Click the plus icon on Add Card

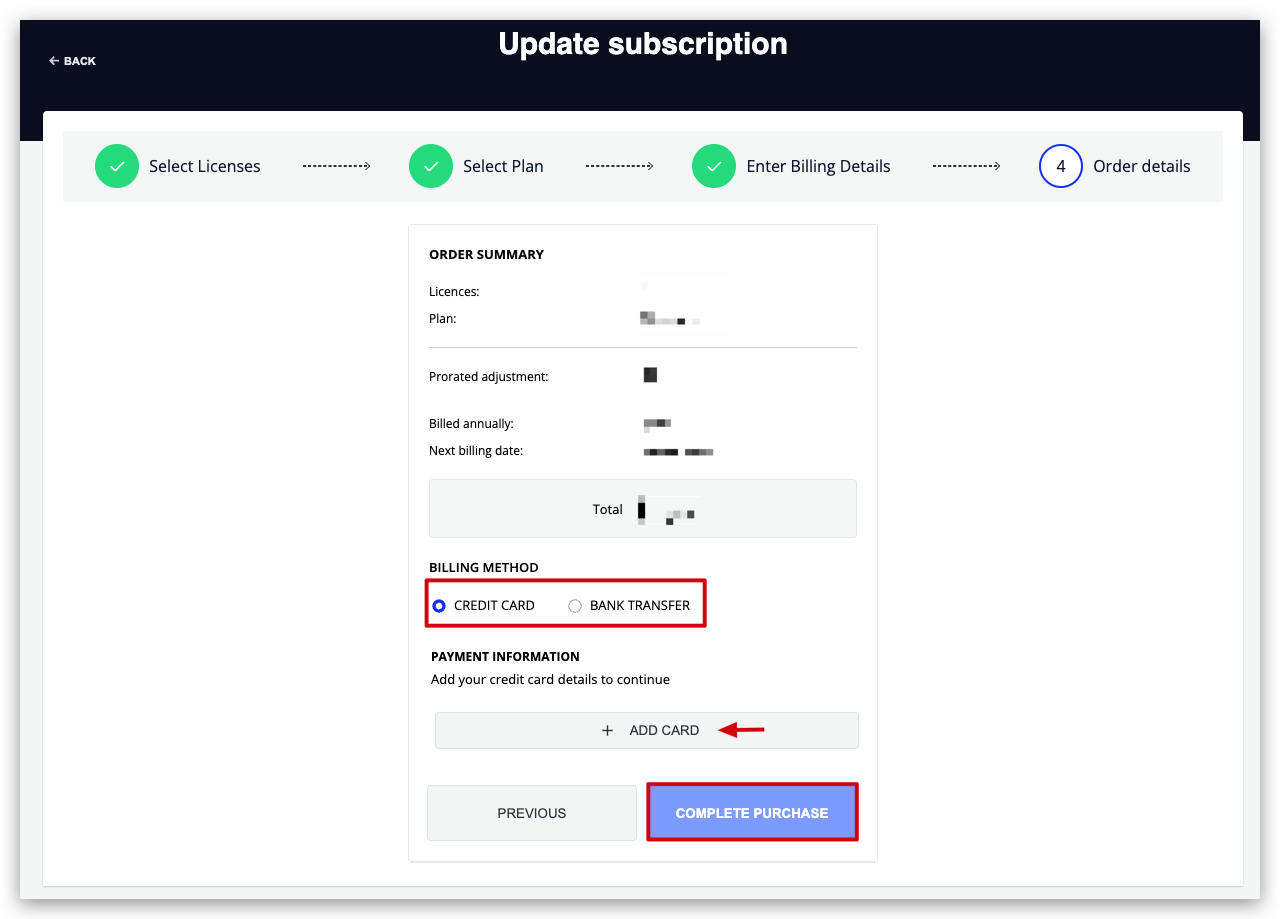[607, 731]
